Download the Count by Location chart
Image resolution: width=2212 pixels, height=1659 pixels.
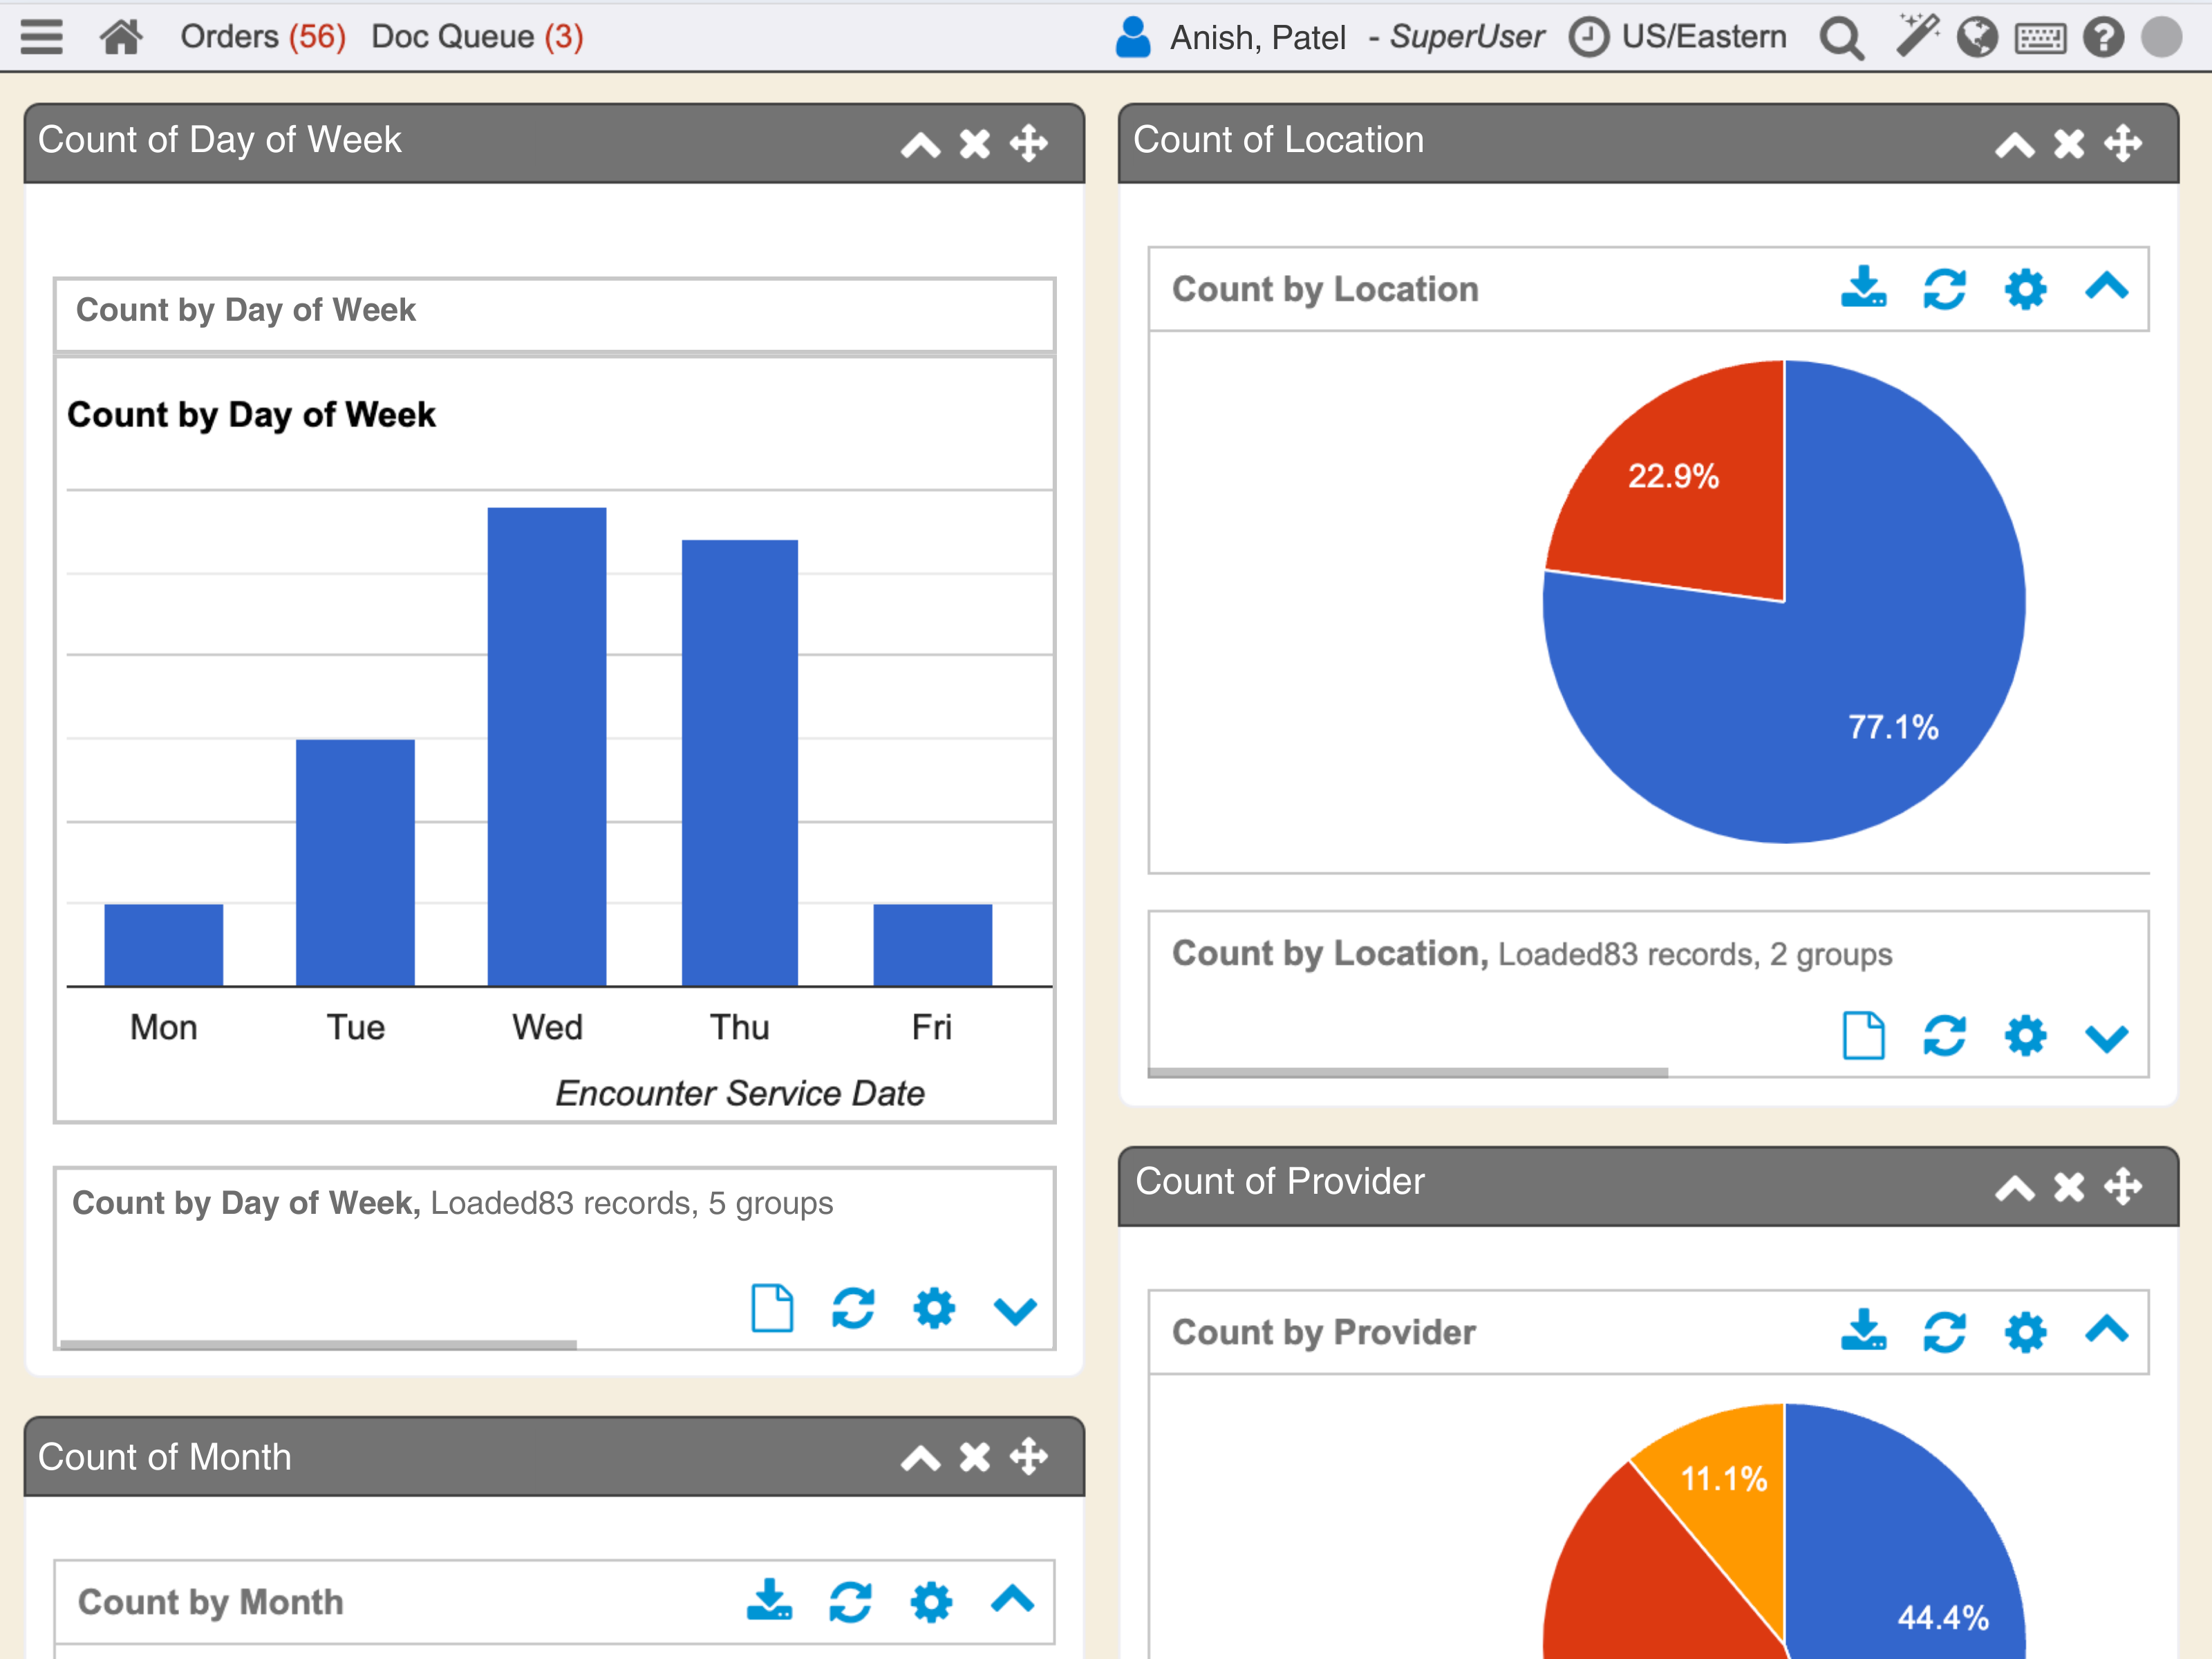click(1864, 288)
